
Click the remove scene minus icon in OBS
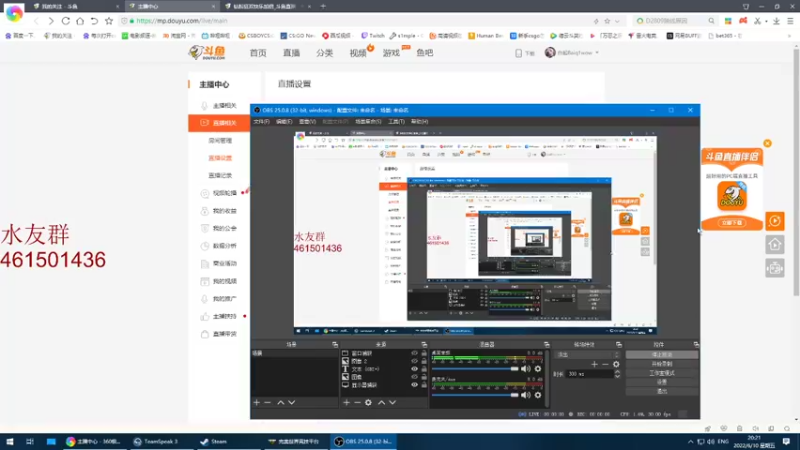click(x=267, y=403)
